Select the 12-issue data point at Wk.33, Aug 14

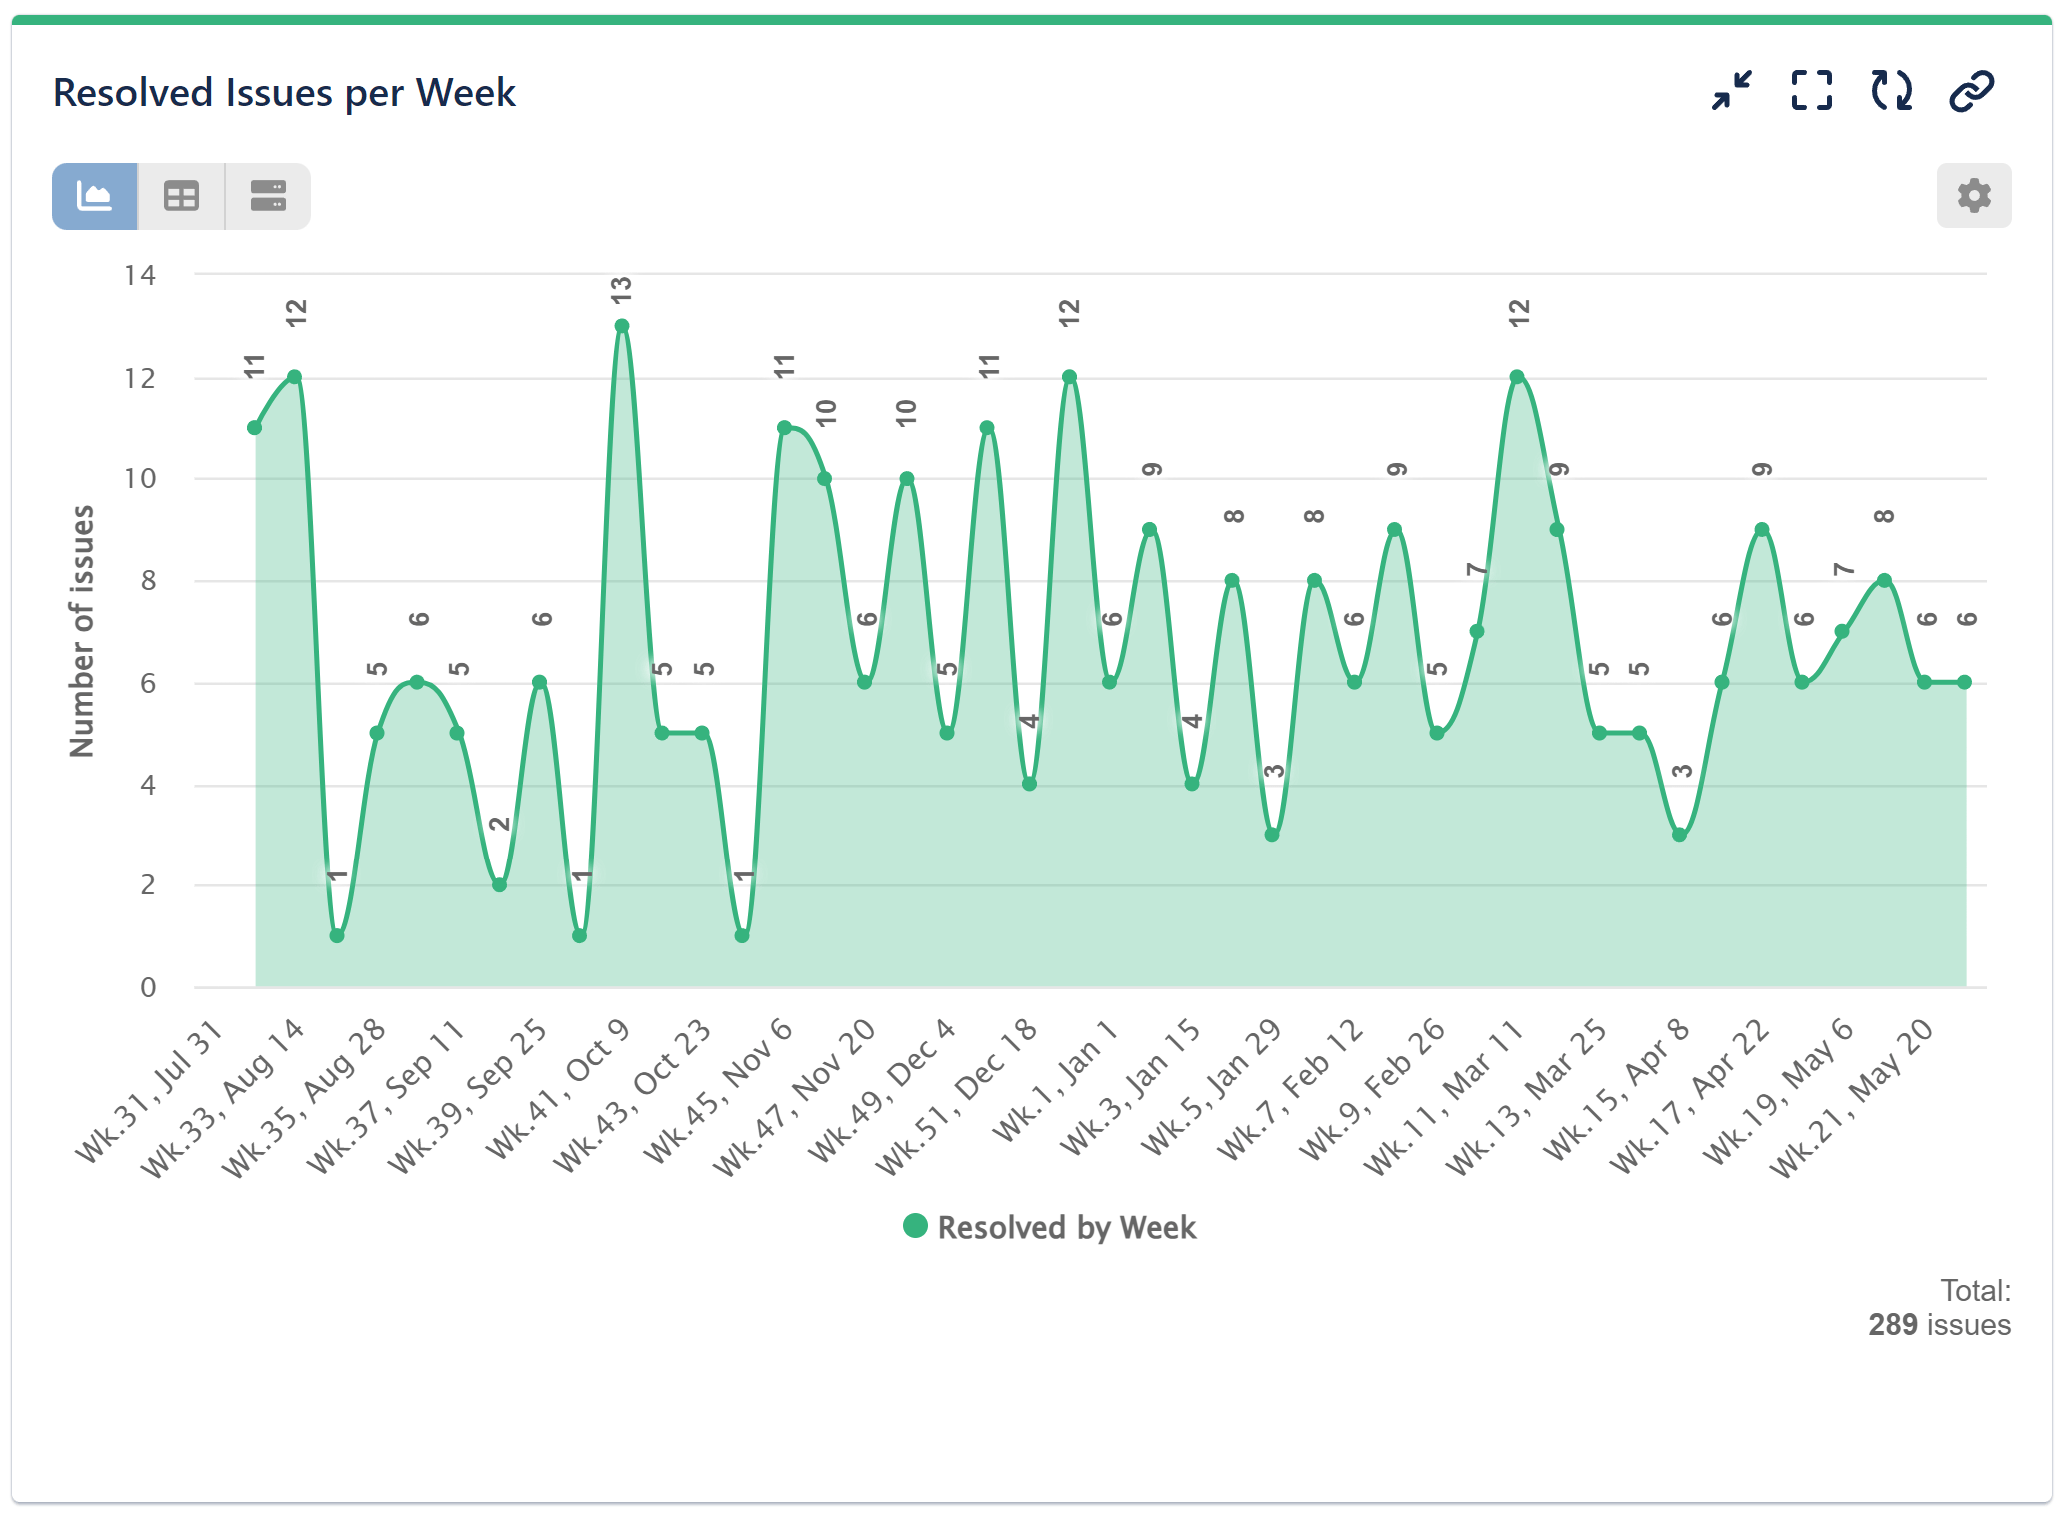293,376
